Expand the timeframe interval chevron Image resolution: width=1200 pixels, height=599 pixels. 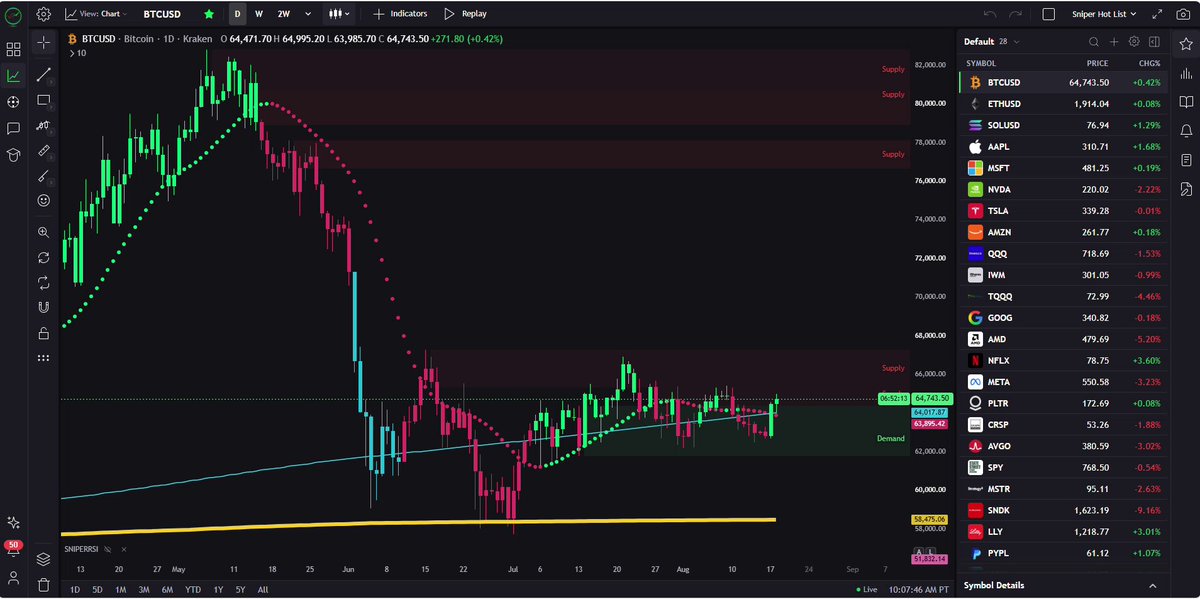click(307, 14)
